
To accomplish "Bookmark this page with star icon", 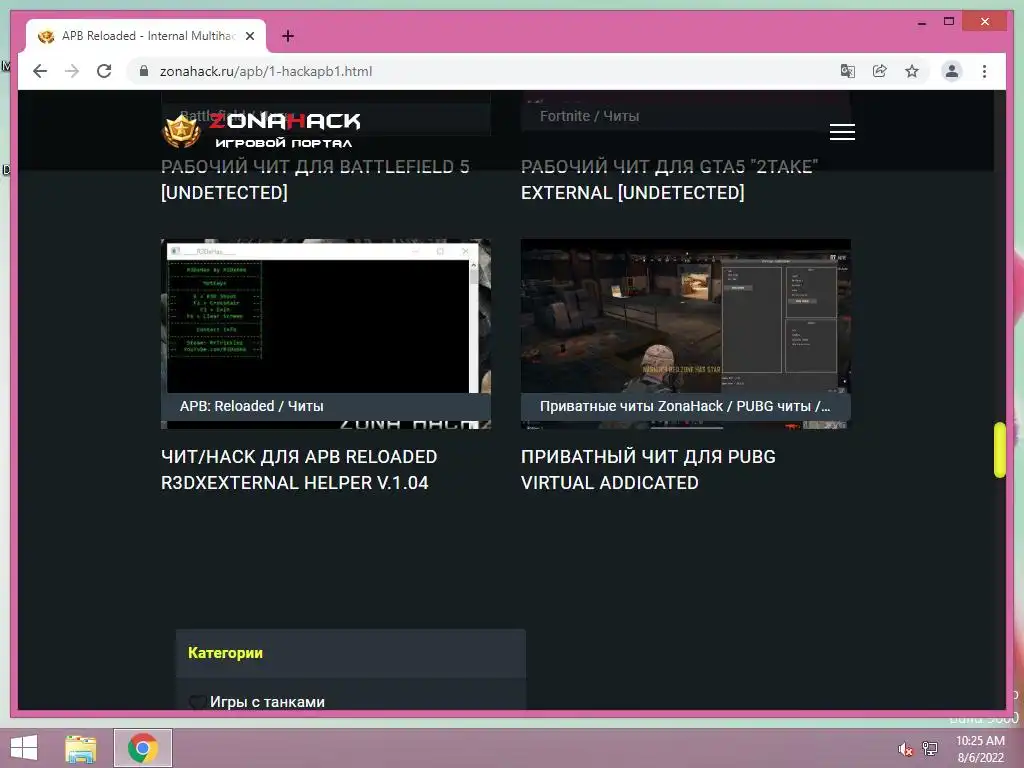I will [x=912, y=71].
